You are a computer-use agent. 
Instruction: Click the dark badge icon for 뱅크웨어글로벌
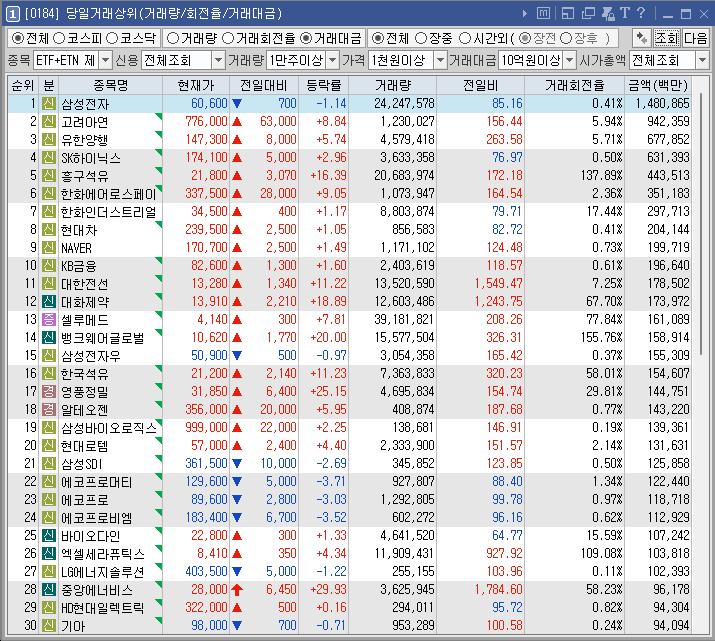pyautogui.click(x=49, y=337)
